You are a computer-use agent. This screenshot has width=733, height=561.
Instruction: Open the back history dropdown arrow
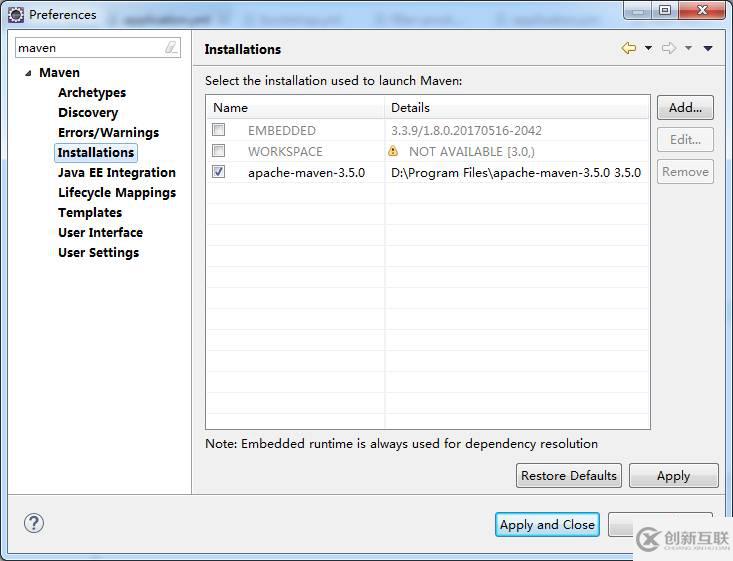(x=648, y=48)
